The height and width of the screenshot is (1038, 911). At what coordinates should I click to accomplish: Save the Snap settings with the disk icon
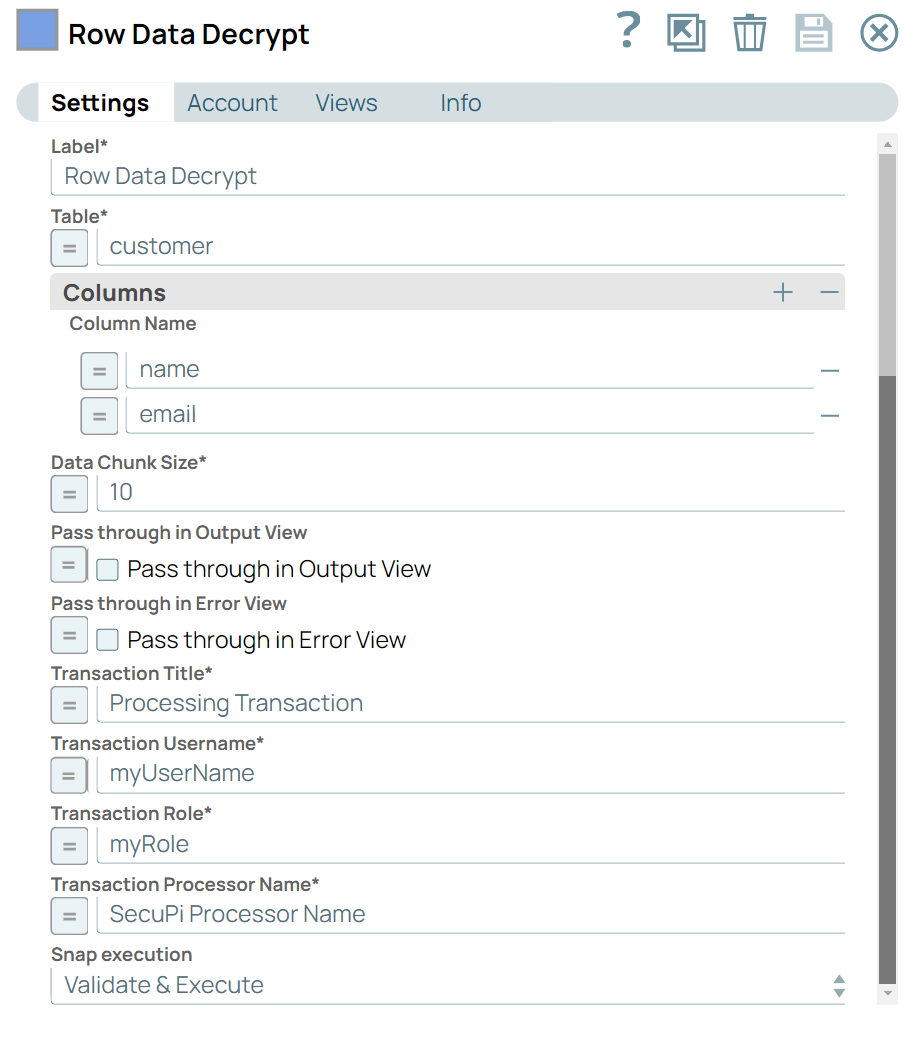814,32
